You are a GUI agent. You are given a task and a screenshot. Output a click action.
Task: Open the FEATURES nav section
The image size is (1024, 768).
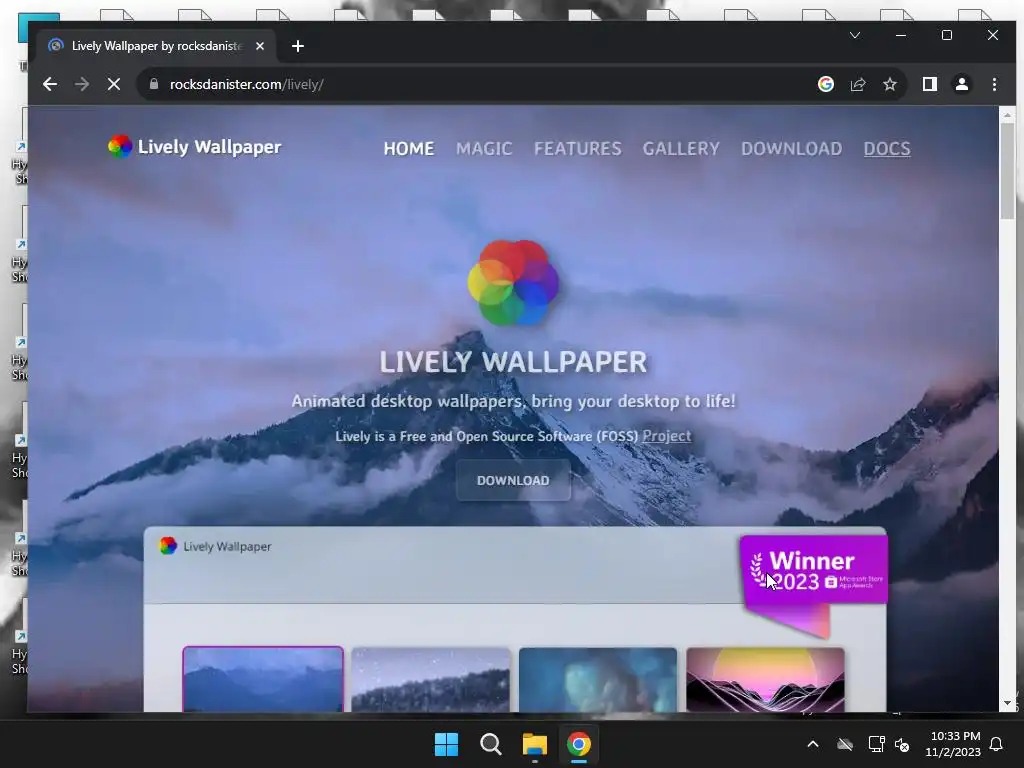pos(577,148)
